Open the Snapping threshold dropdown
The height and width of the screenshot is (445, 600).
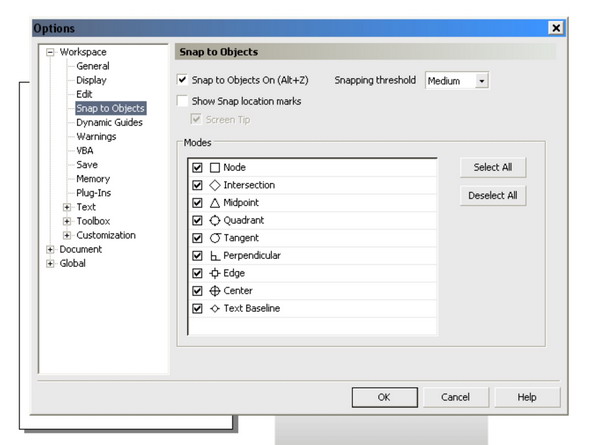(482, 81)
